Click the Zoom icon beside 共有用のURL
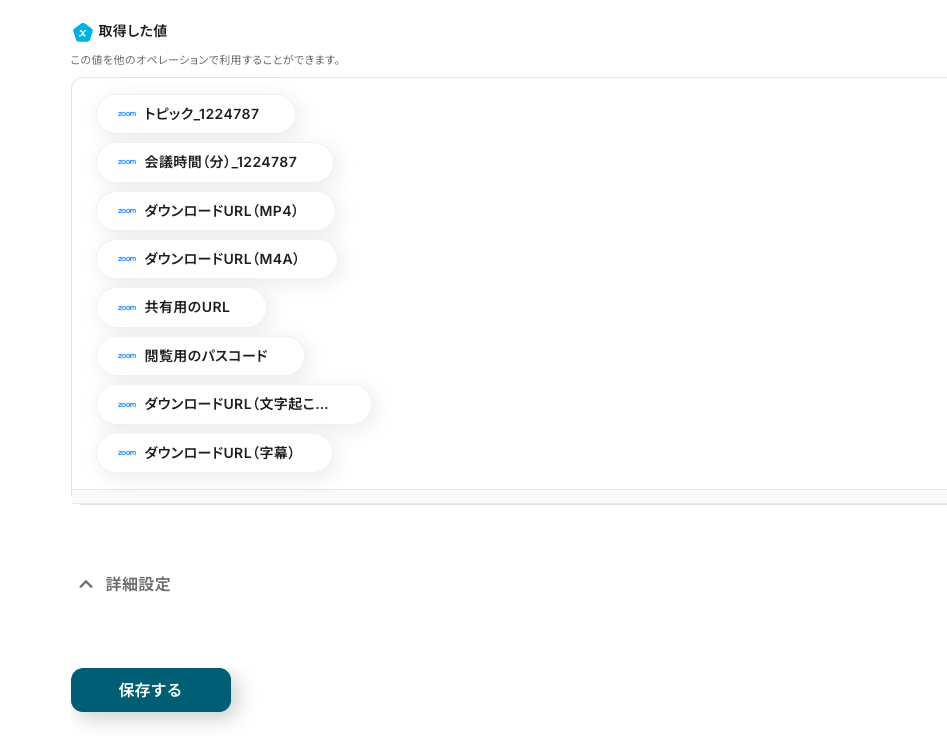The image size is (947, 749). pos(127,307)
